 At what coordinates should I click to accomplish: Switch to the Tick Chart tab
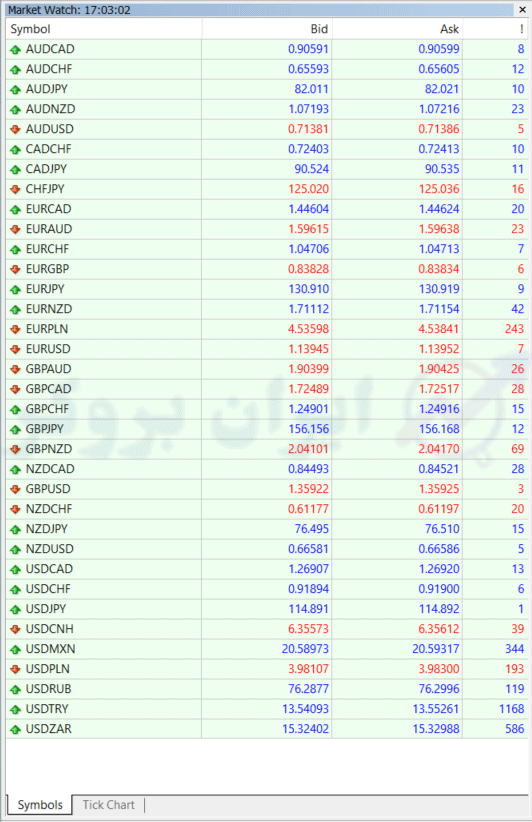[108, 805]
